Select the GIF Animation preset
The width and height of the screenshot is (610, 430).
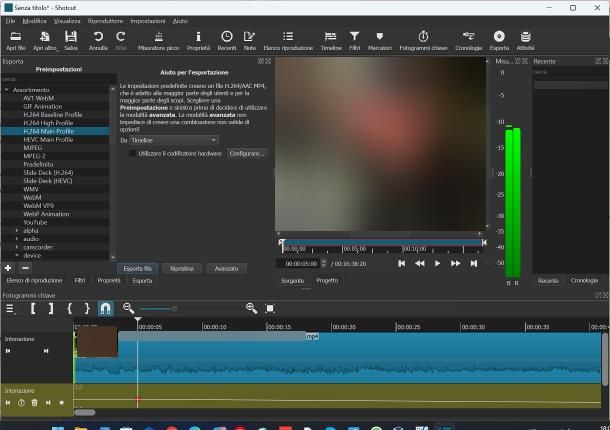(42, 106)
